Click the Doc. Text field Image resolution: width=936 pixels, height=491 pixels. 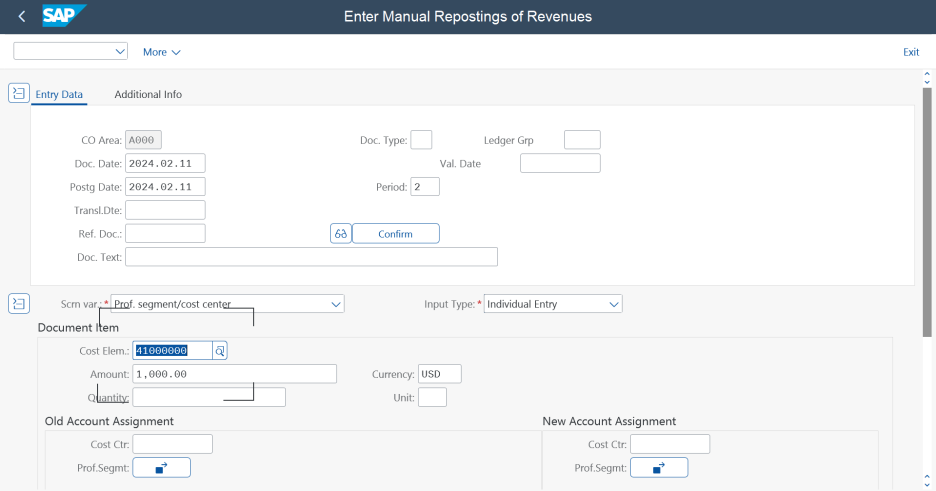(x=311, y=257)
